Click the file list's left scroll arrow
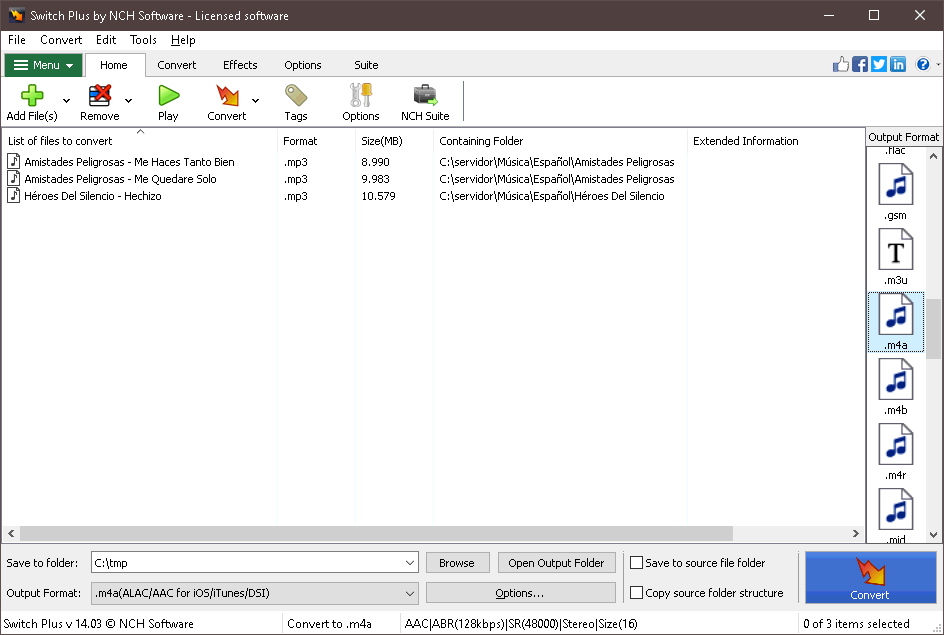The height and width of the screenshot is (635, 944). coord(11,533)
